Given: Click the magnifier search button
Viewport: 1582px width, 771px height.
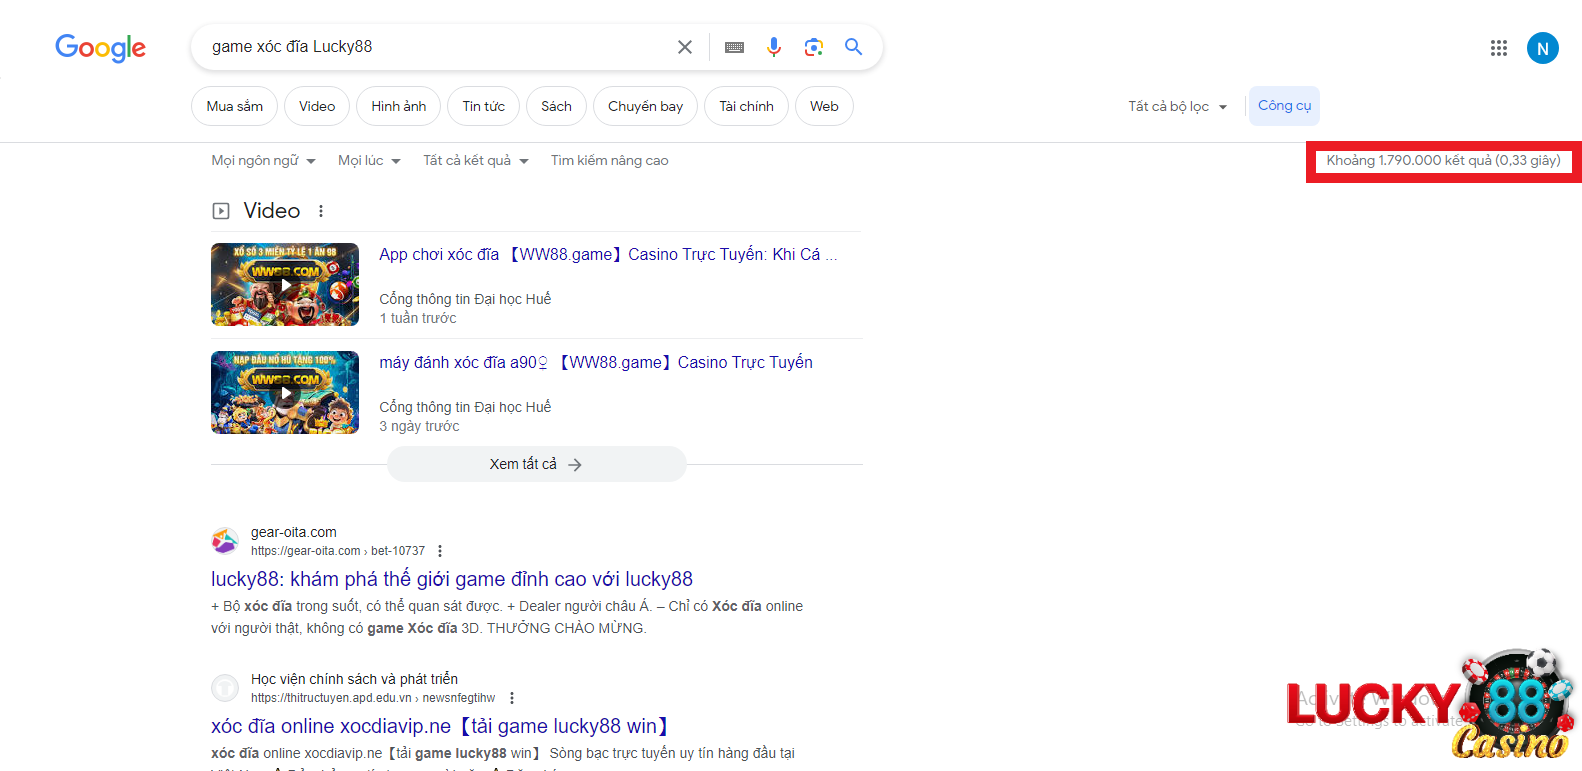Looking at the screenshot, I should pyautogui.click(x=853, y=47).
